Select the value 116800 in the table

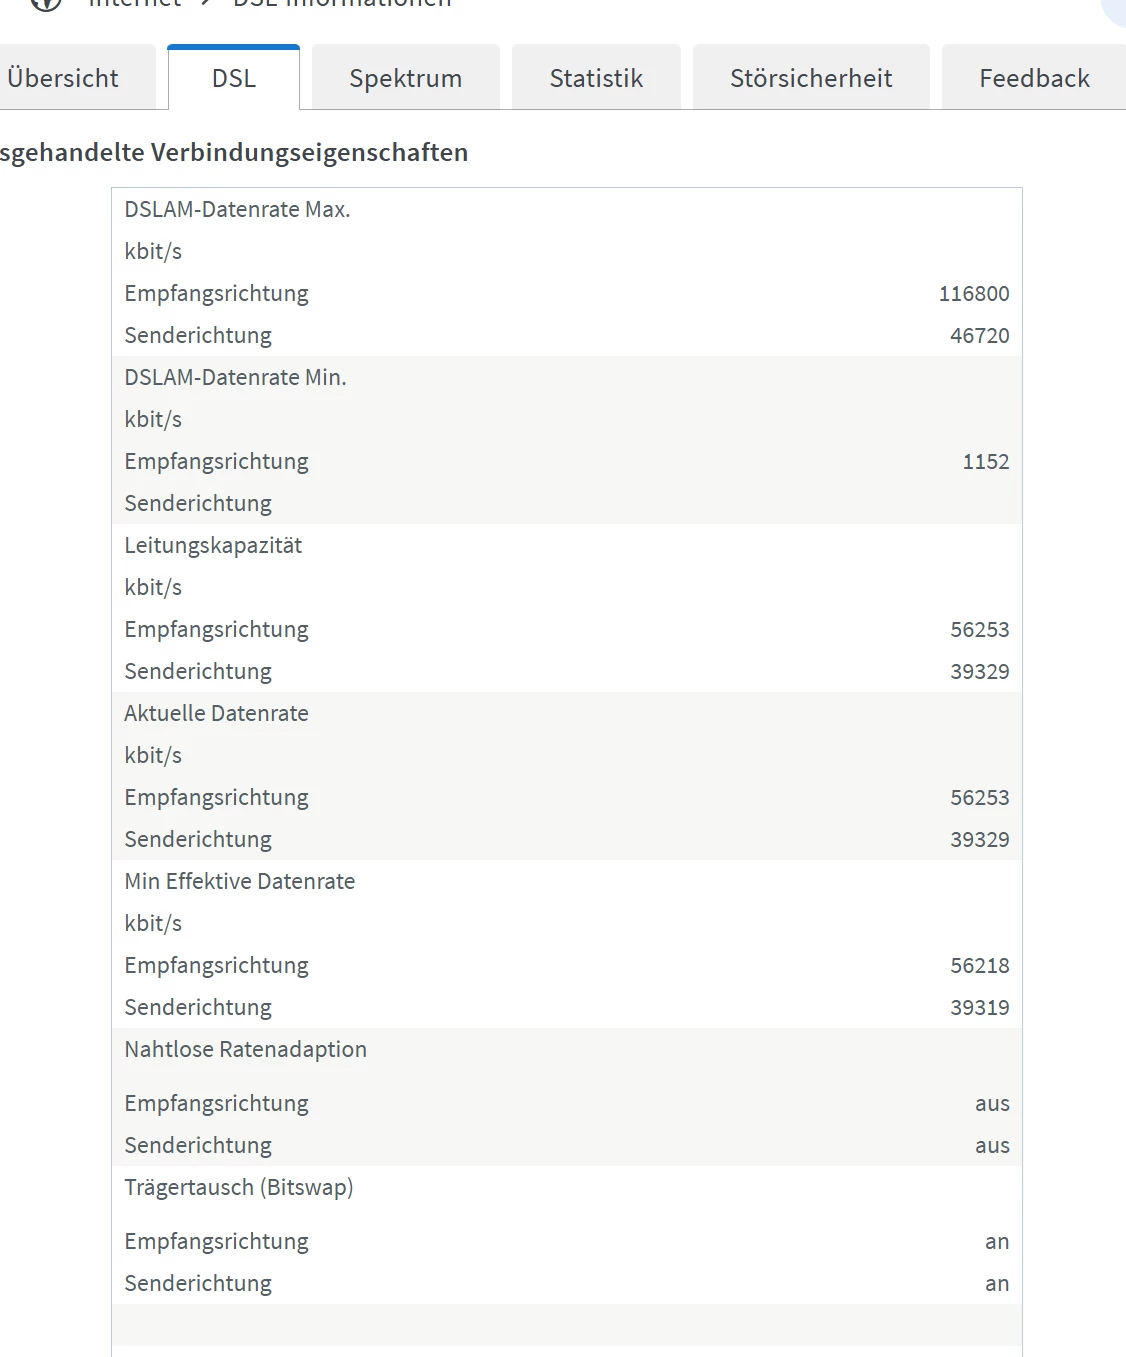pyautogui.click(x=973, y=294)
